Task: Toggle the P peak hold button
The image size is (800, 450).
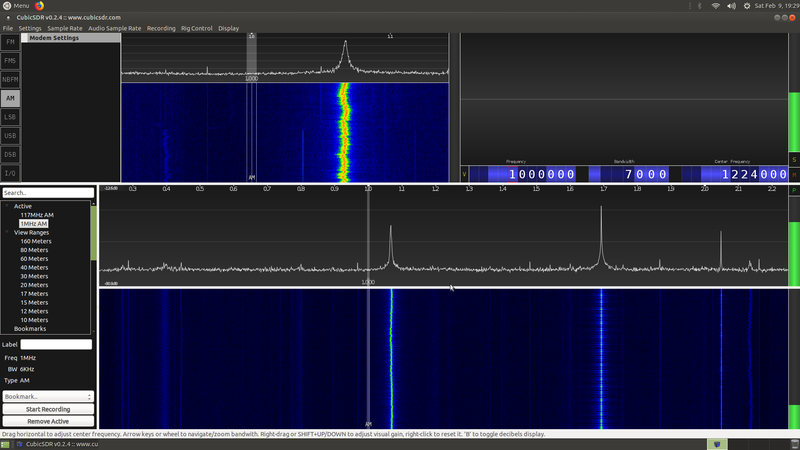Action: click(x=794, y=190)
